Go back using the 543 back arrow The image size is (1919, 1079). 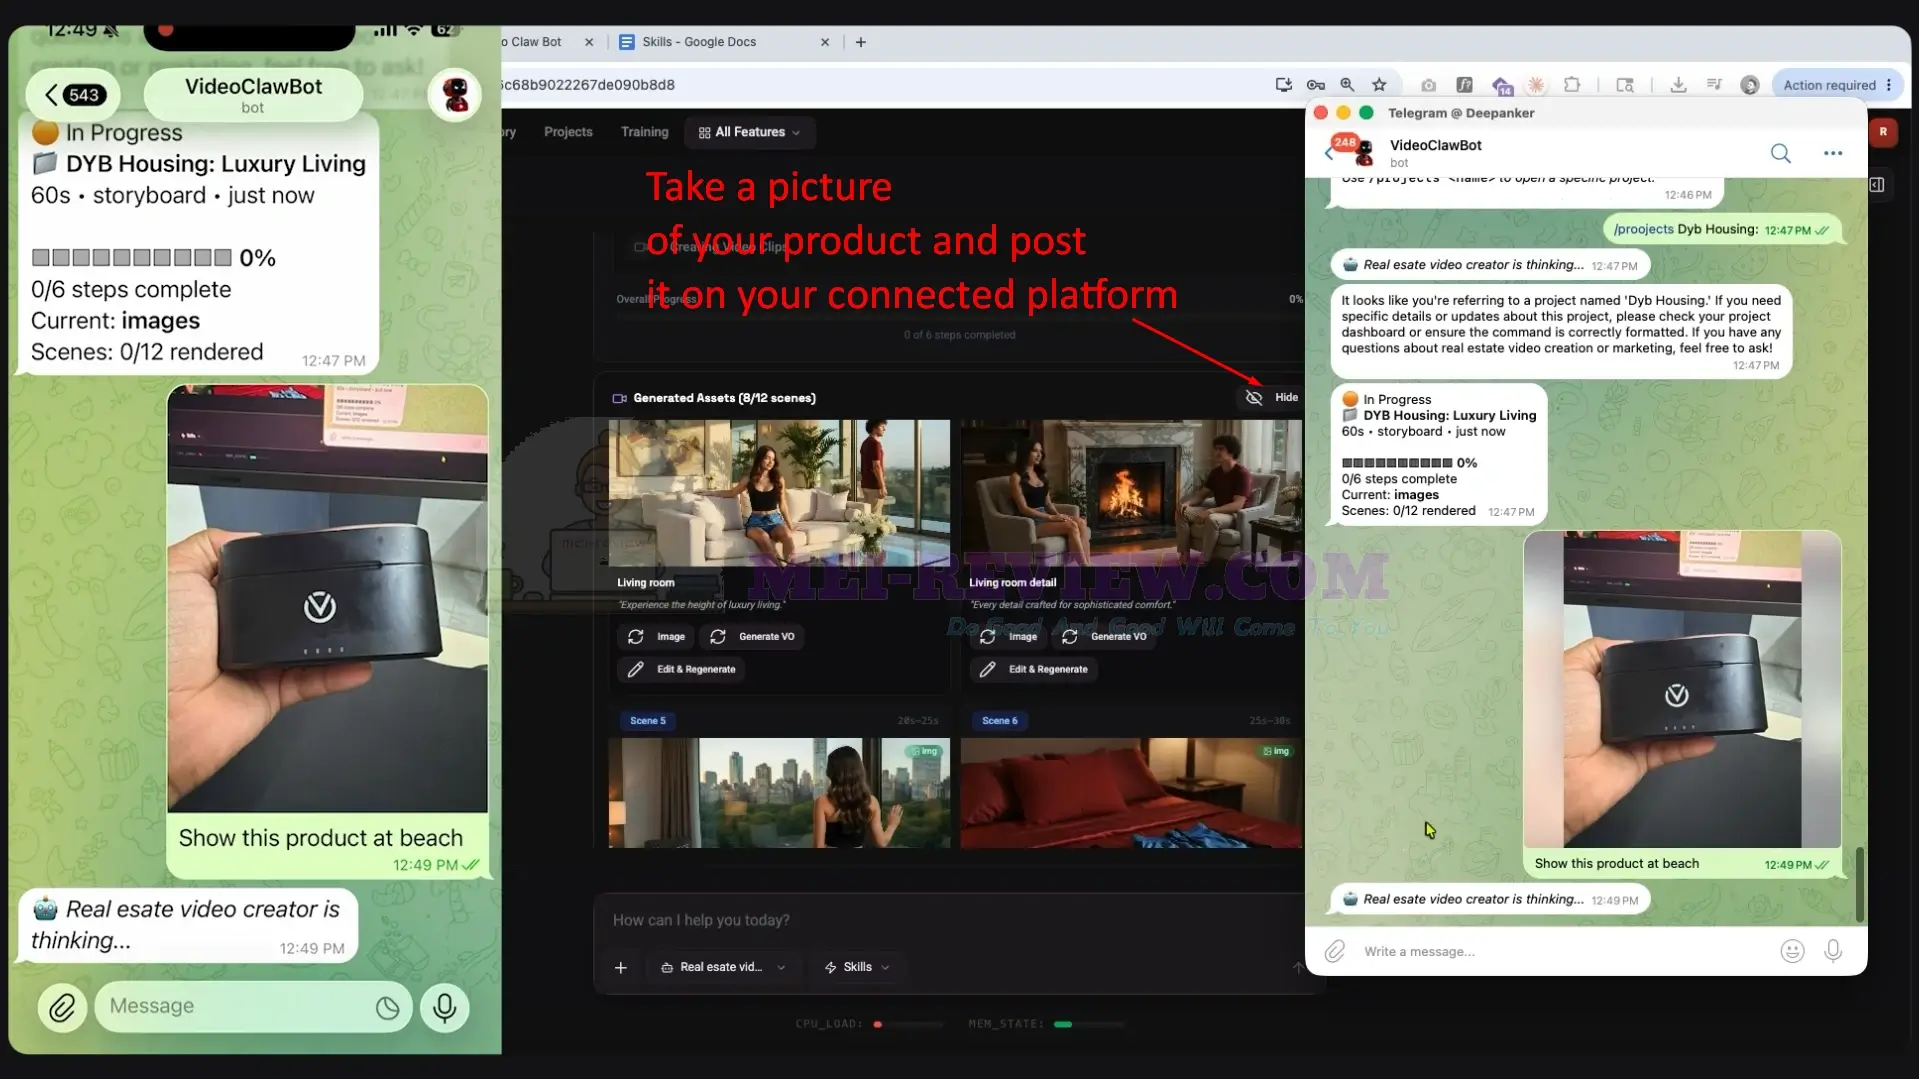coord(74,95)
